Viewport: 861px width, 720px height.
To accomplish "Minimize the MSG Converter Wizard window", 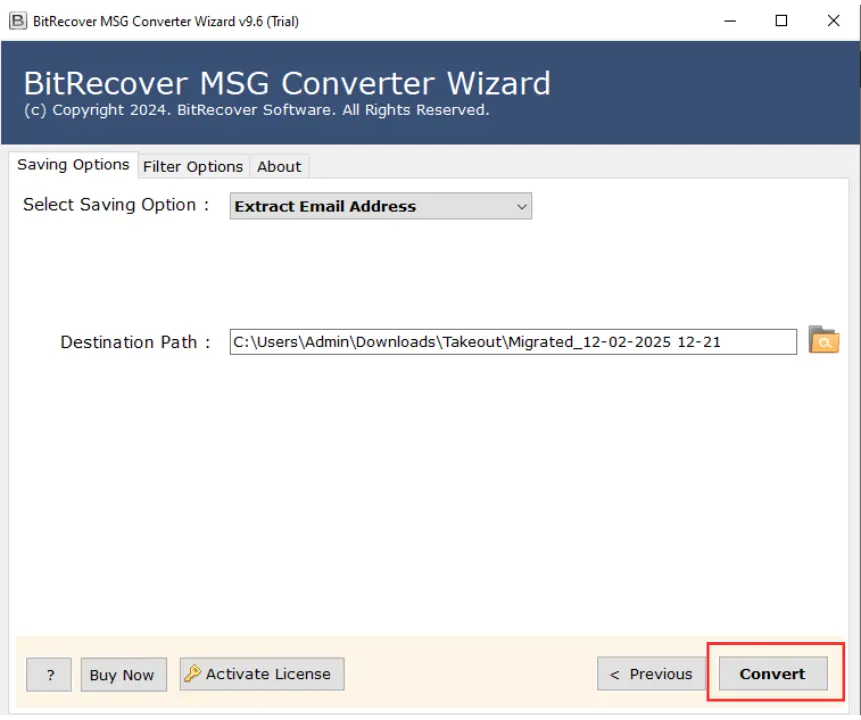I will point(730,21).
